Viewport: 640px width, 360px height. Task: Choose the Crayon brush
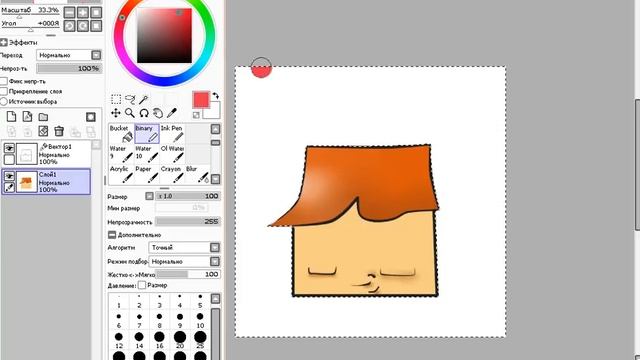point(172,174)
